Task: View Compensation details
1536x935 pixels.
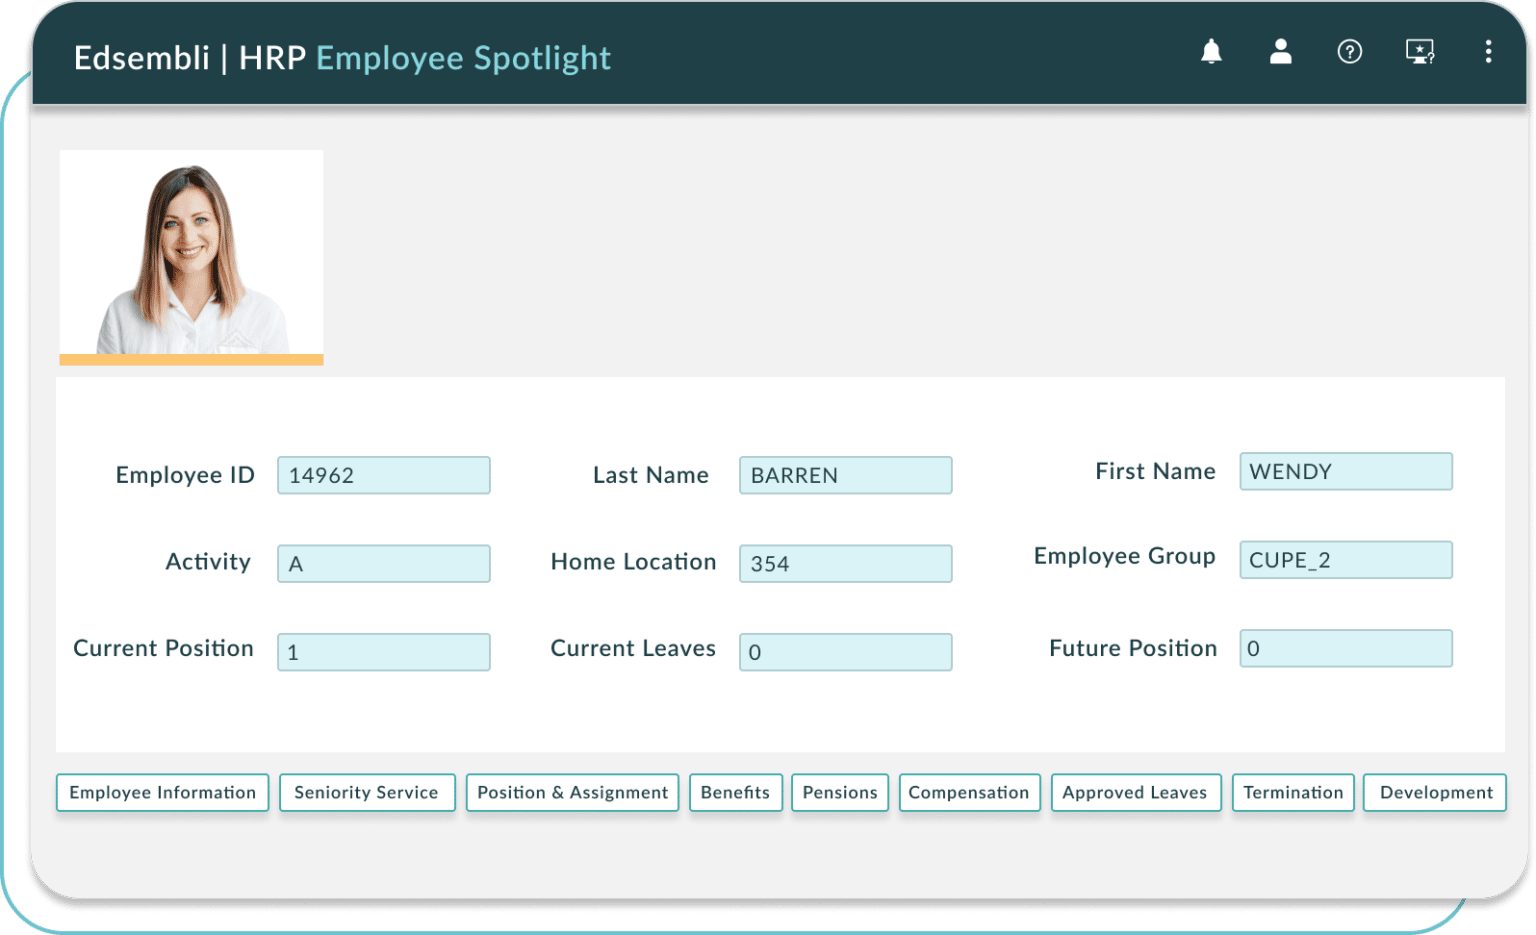Action: click(x=969, y=792)
